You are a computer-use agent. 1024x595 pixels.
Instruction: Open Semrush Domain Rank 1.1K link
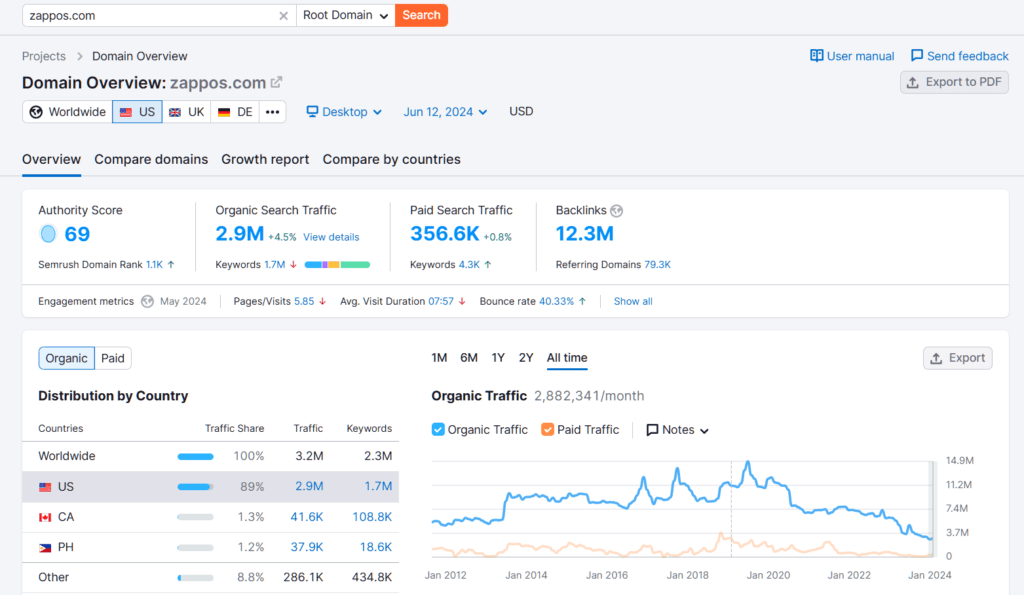pos(155,265)
